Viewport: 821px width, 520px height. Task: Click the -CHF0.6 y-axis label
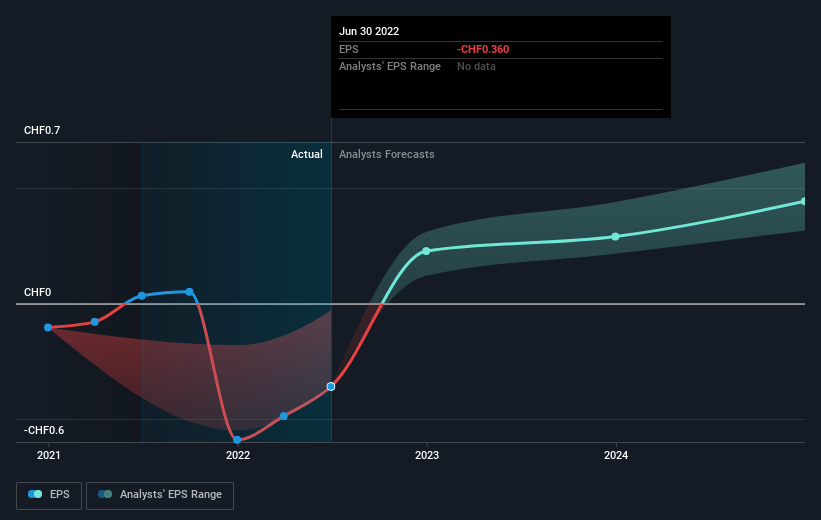click(x=44, y=430)
